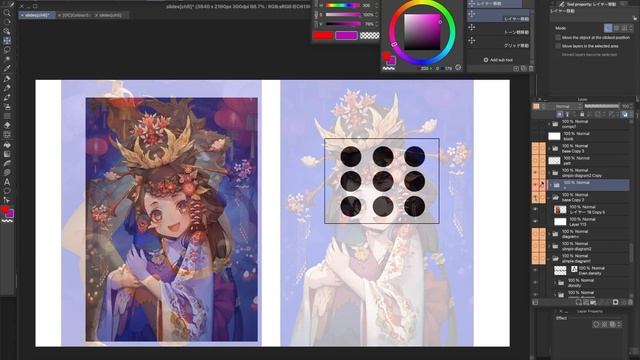Expand the simple diagram2 folder

tap(549, 246)
